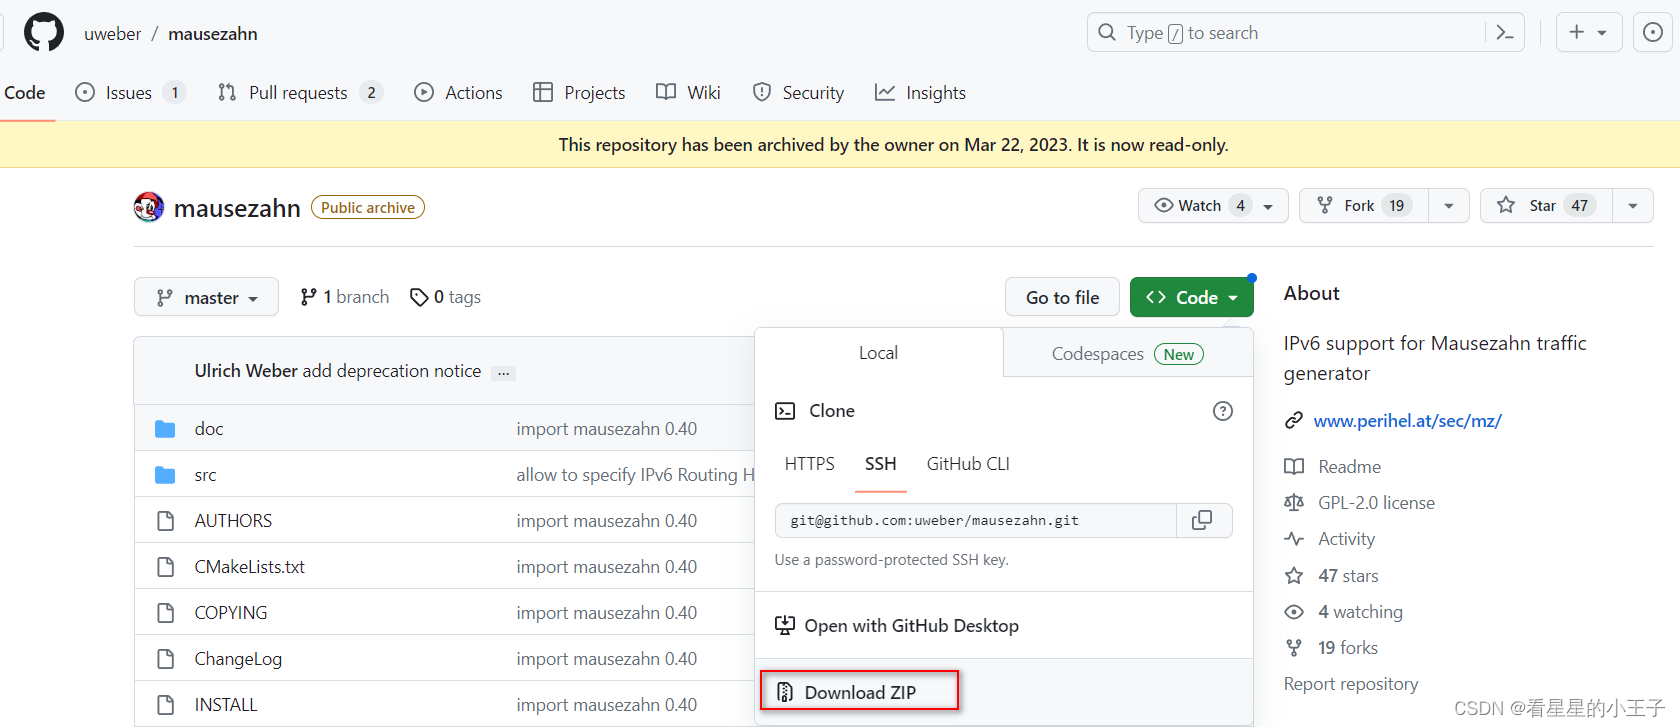Open the mausezahn repository title link
This screenshot has width=1680, height=727.
click(x=237, y=208)
